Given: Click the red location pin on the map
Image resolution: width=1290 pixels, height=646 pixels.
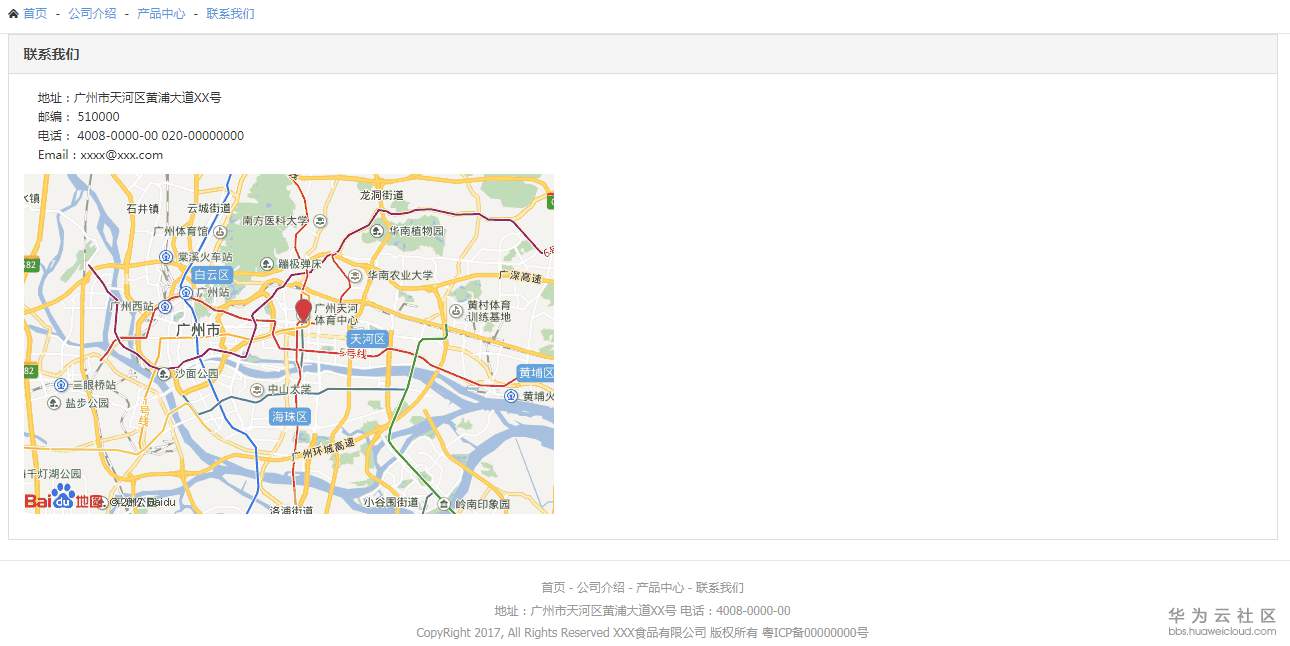Looking at the screenshot, I should (303, 310).
